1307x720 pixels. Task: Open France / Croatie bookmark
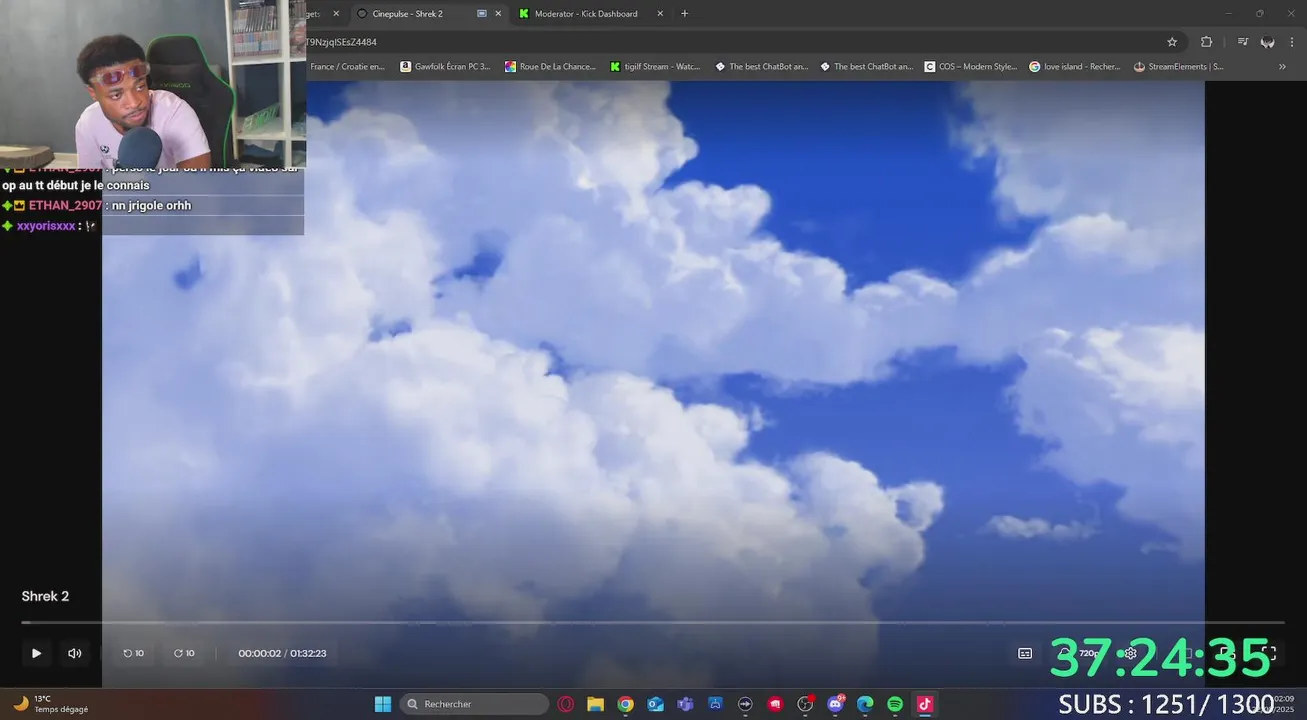click(347, 67)
